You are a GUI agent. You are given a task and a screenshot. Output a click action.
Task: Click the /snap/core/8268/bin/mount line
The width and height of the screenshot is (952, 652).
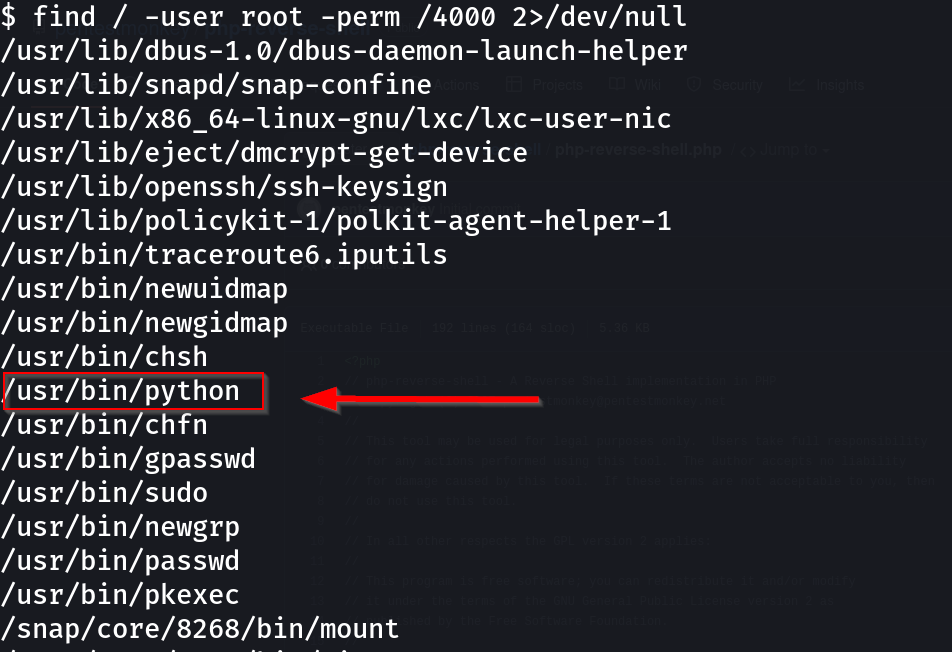click(200, 629)
